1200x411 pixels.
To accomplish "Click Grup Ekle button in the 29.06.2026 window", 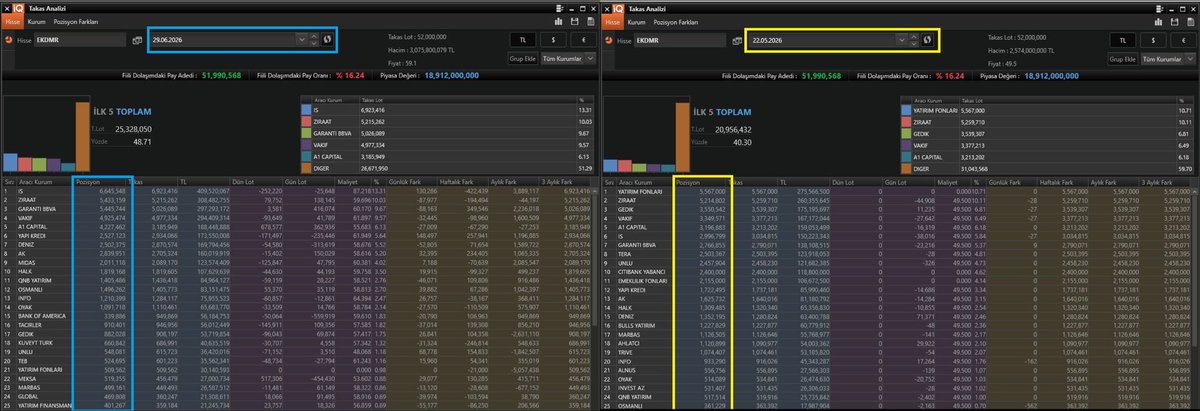I will [x=524, y=60].
